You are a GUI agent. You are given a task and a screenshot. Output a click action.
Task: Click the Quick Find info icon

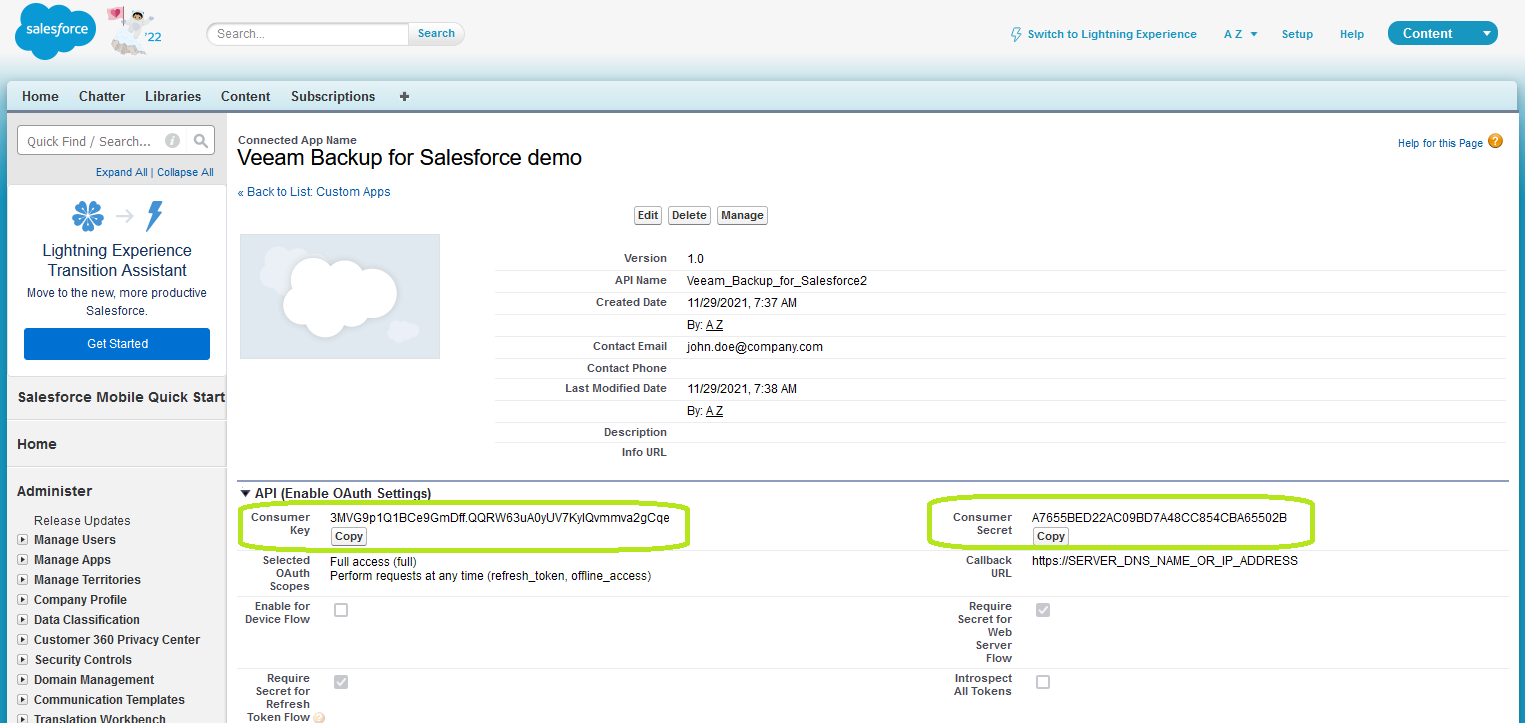(x=172, y=141)
